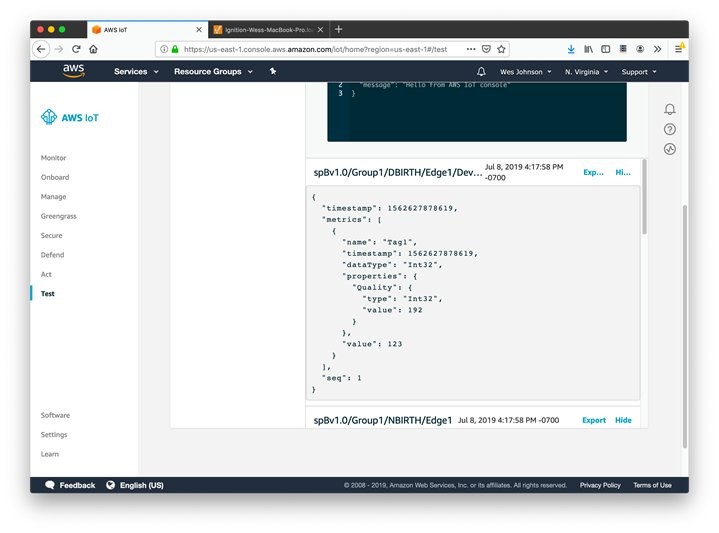Go back using the browser back arrow
719x533 pixels.
tap(41, 49)
